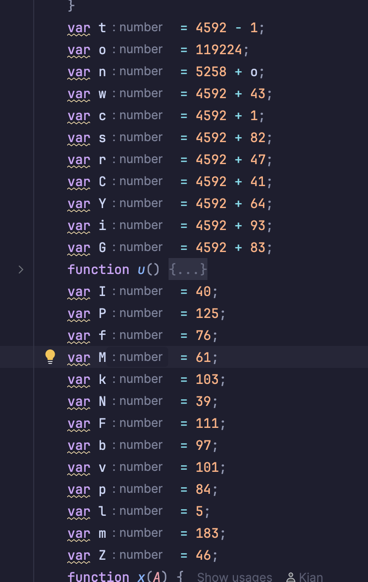Click the person icon beside Kian
Screen dimensions: 368x582
(x=291, y=577)
